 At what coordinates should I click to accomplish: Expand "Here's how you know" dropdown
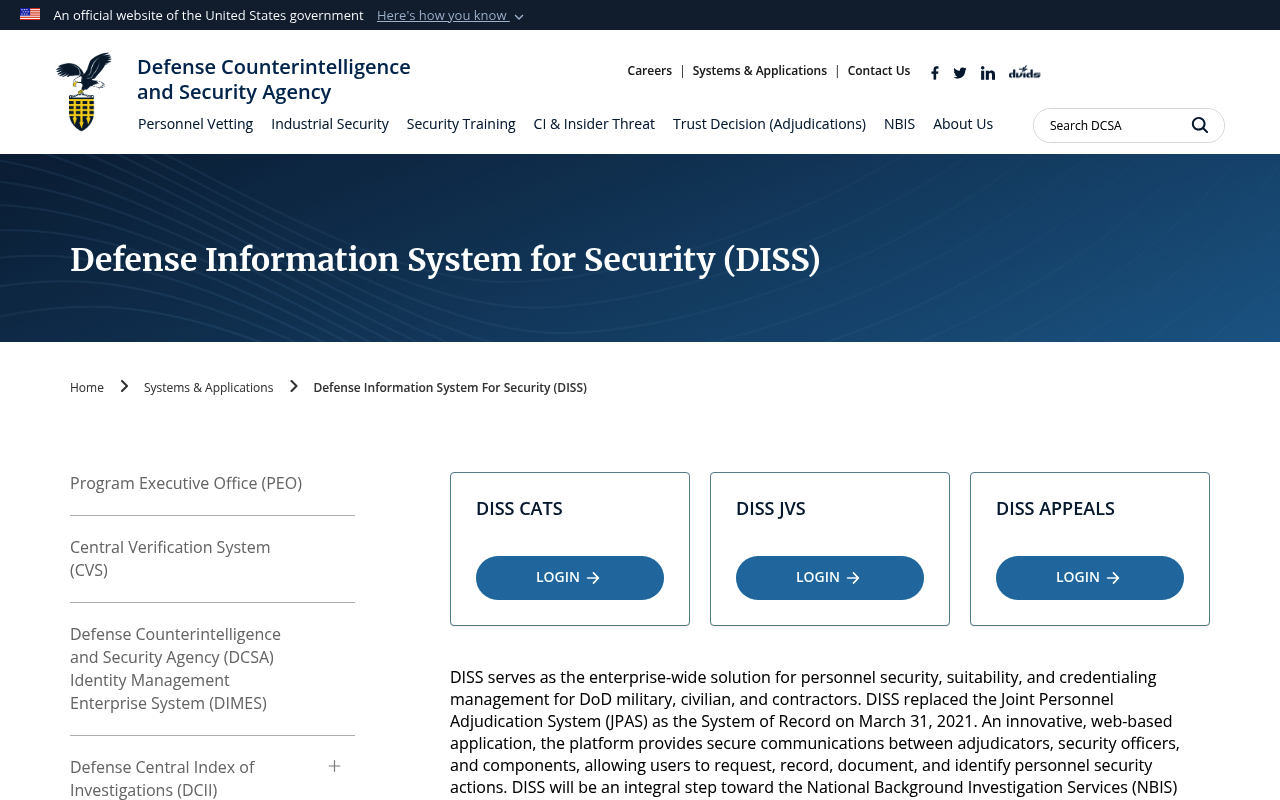click(x=450, y=15)
